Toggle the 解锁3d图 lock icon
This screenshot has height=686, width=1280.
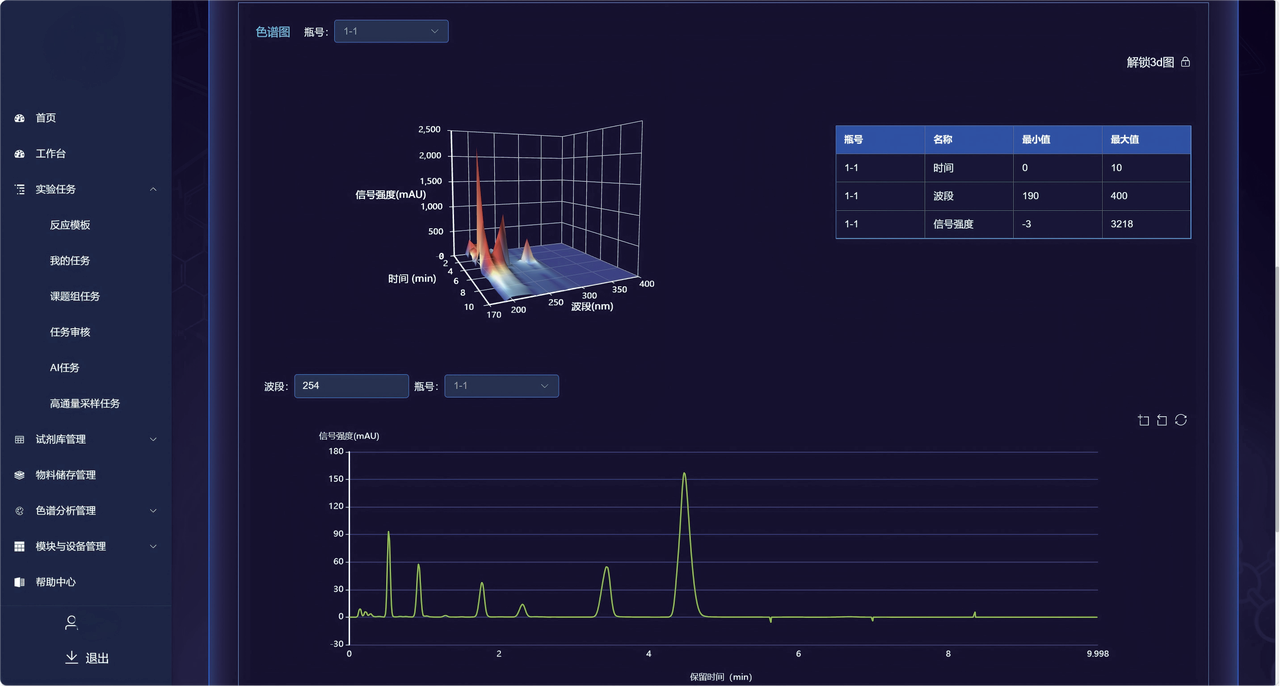(x=1186, y=62)
